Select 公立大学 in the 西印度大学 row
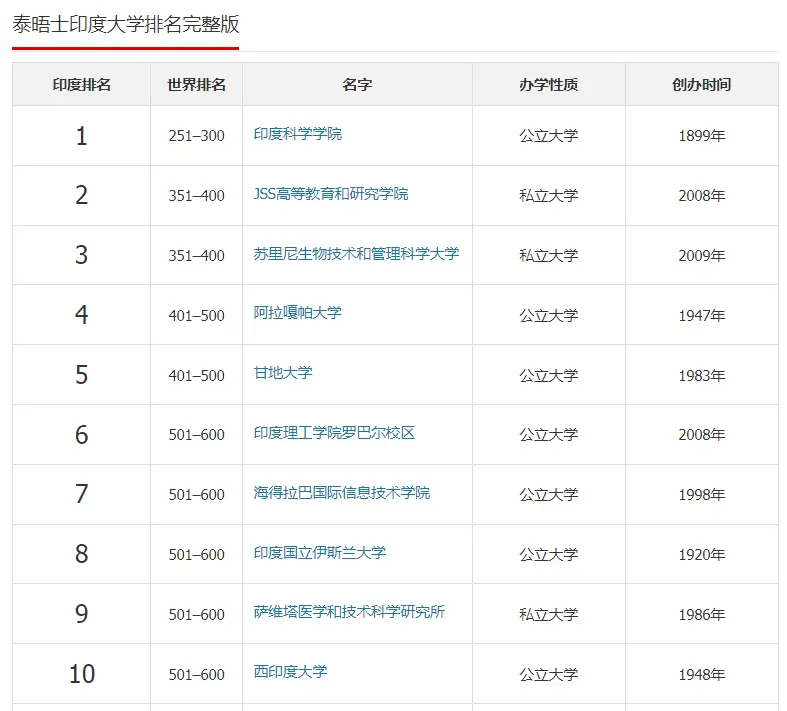The width and height of the screenshot is (787, 711). [x=549, y=675]
